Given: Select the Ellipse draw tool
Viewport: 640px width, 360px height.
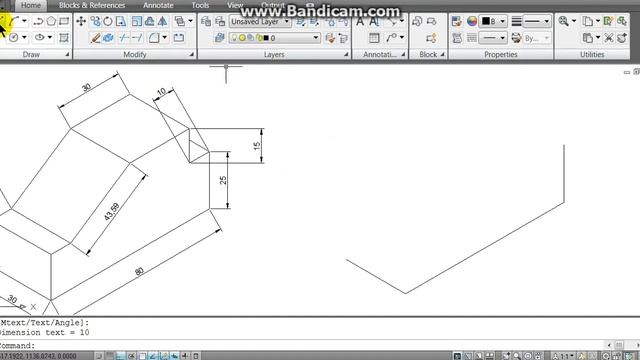Looking at the screenshot, I should point(39,38).
